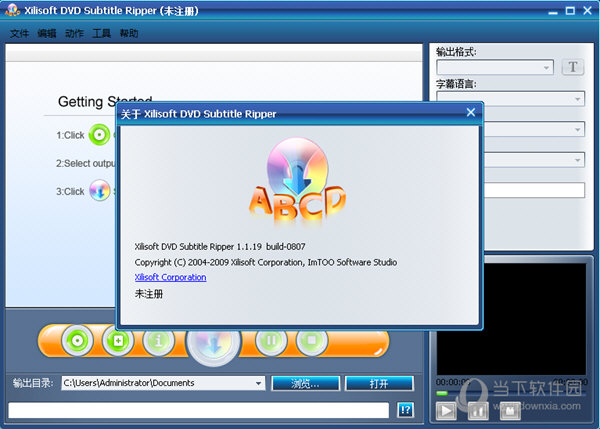The image size is (600, 429).
Task: Open the 工具 menu
Action: (x=101, y=34)
